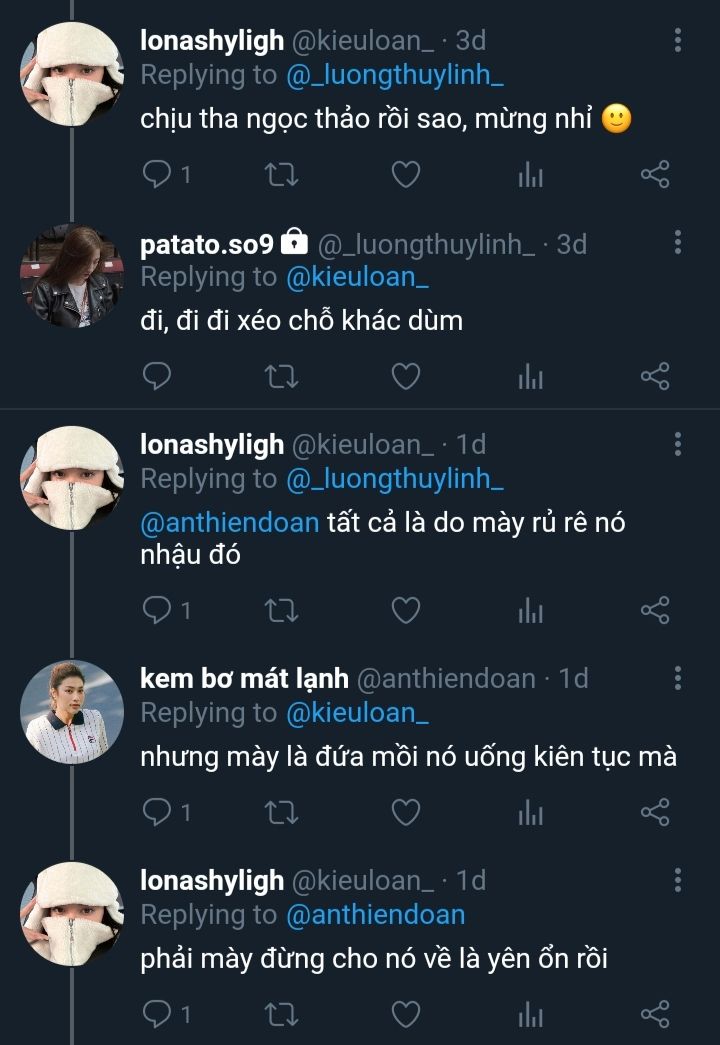
Task: Open more options on kem bơ mát lạnh's tweet
Action: [678, 679]
